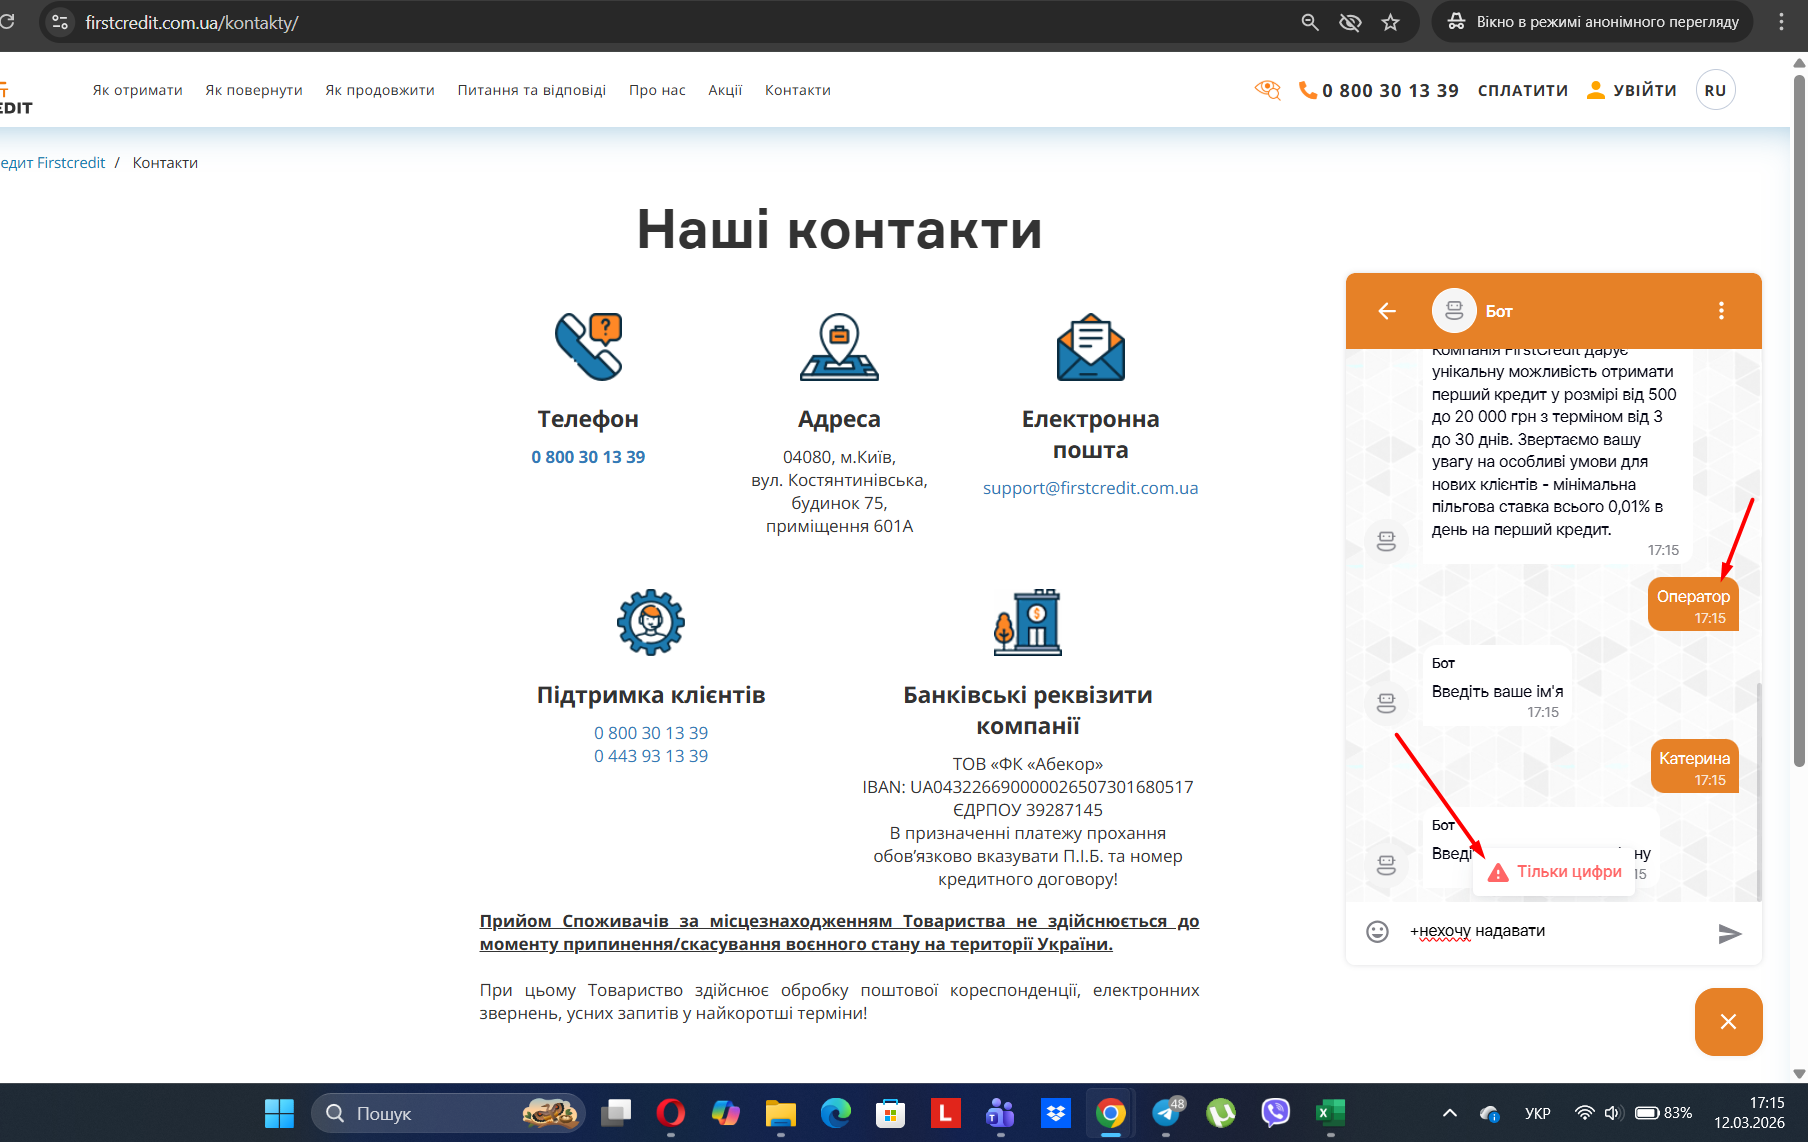Call the header phone number 0 800 30 13 39
The image size is (1808, 1142).
point(1379,90)
